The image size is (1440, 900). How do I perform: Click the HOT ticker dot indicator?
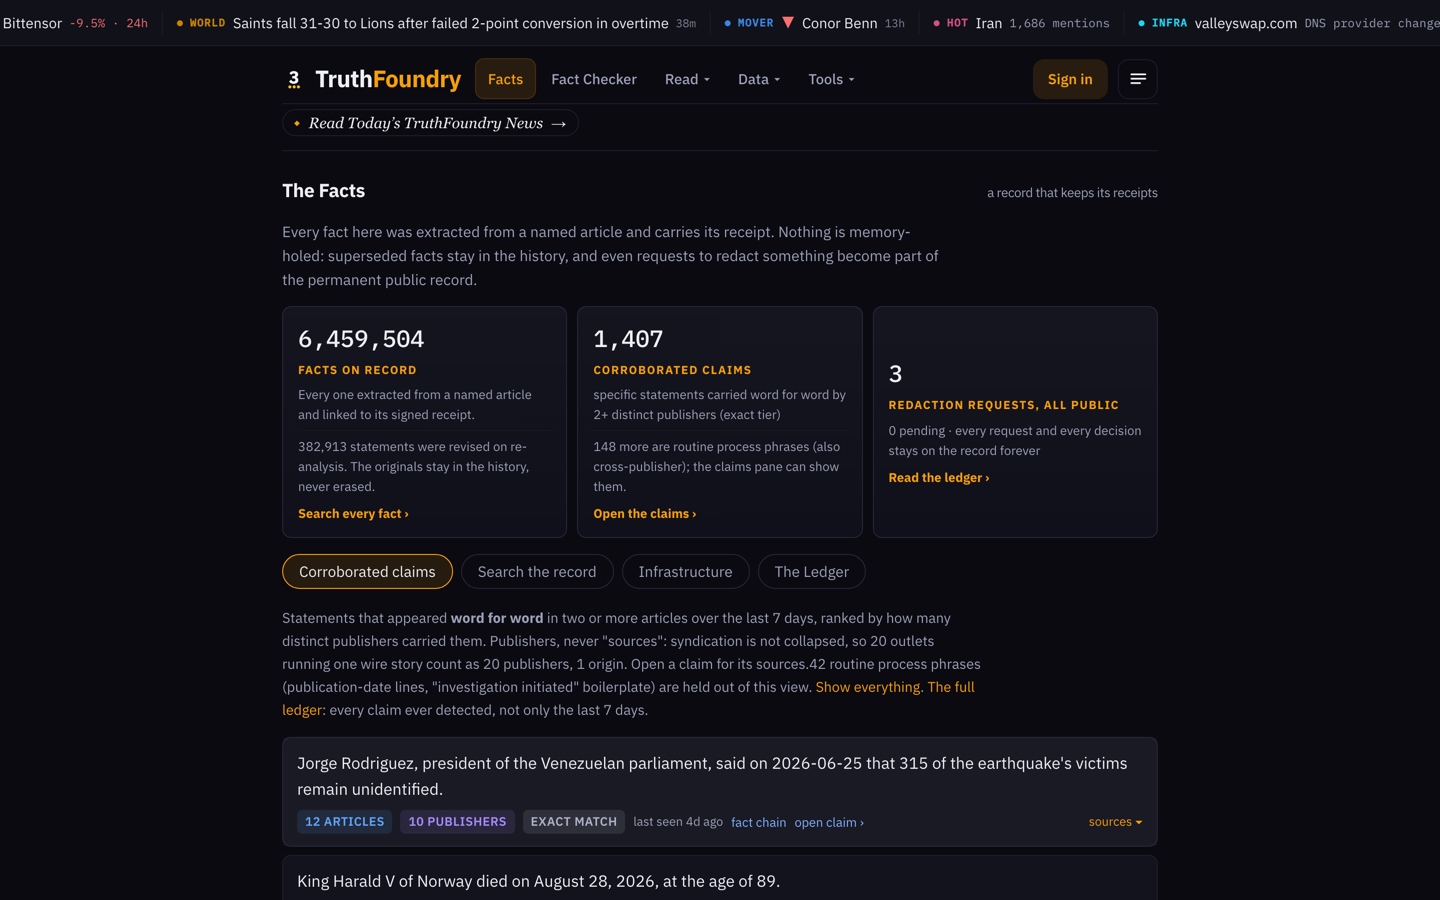(x=936, y=23)
